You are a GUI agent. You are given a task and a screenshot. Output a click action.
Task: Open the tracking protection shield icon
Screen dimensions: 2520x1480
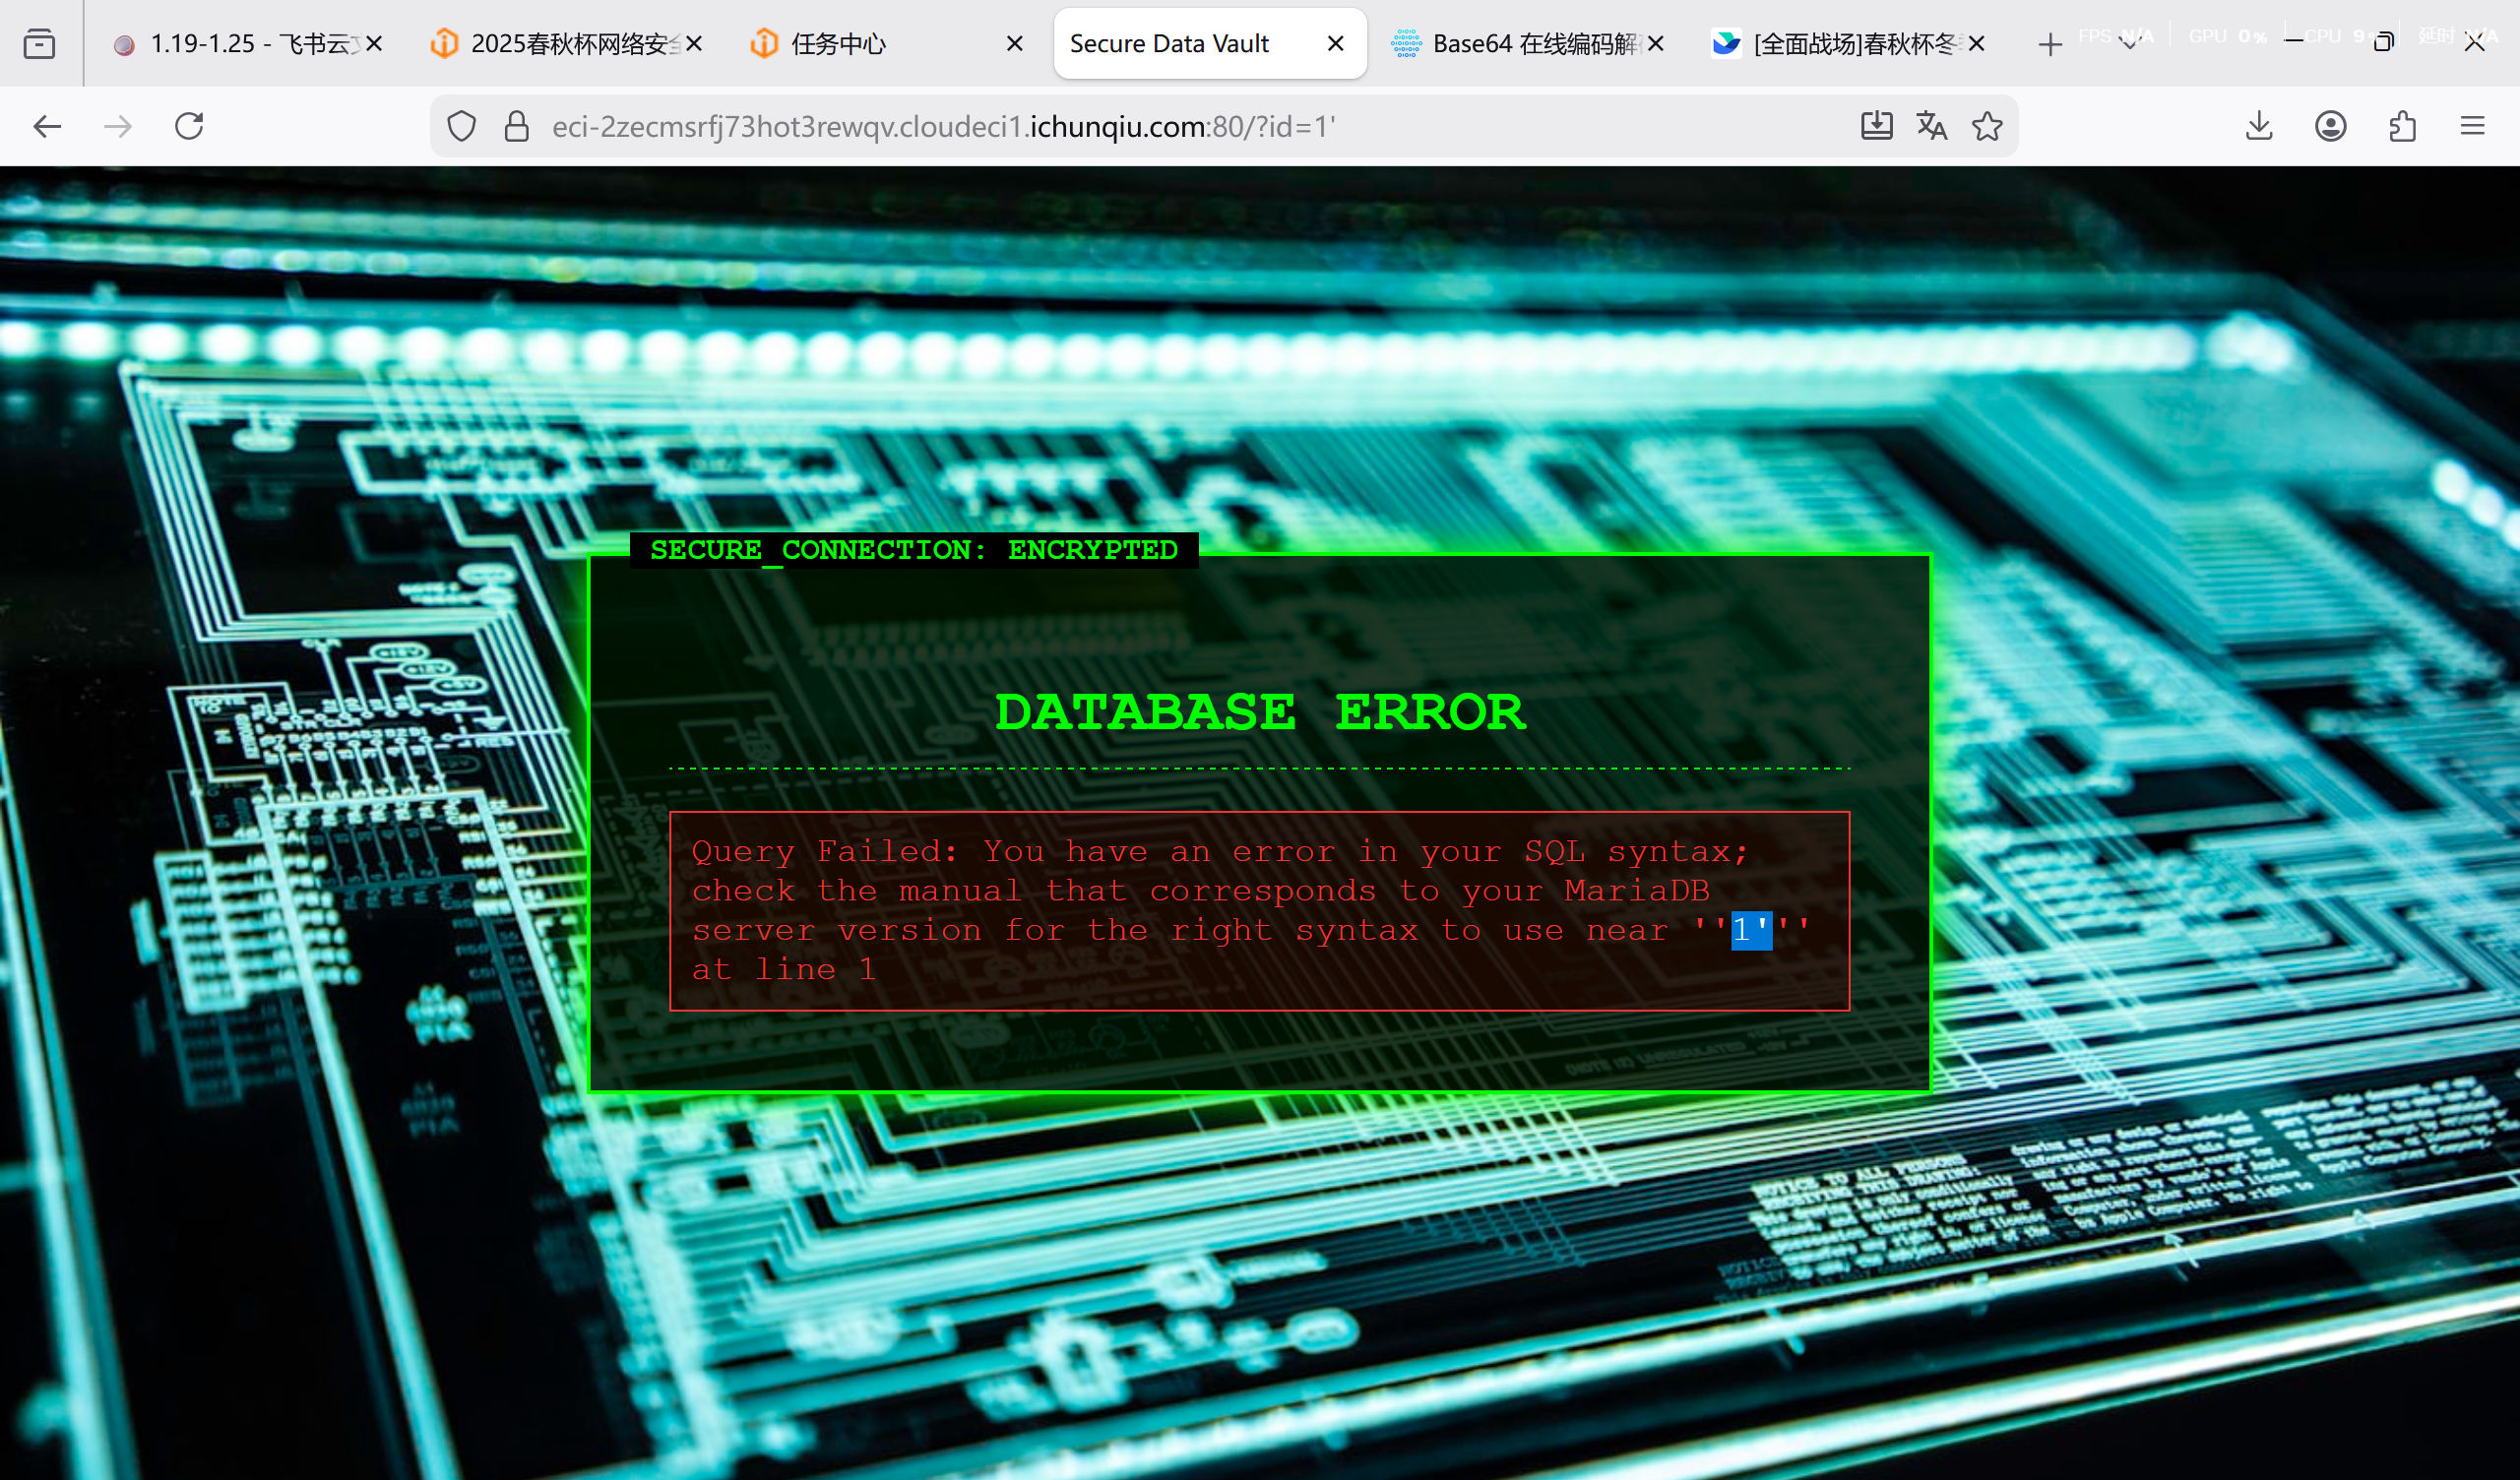(x=461, y=126)
